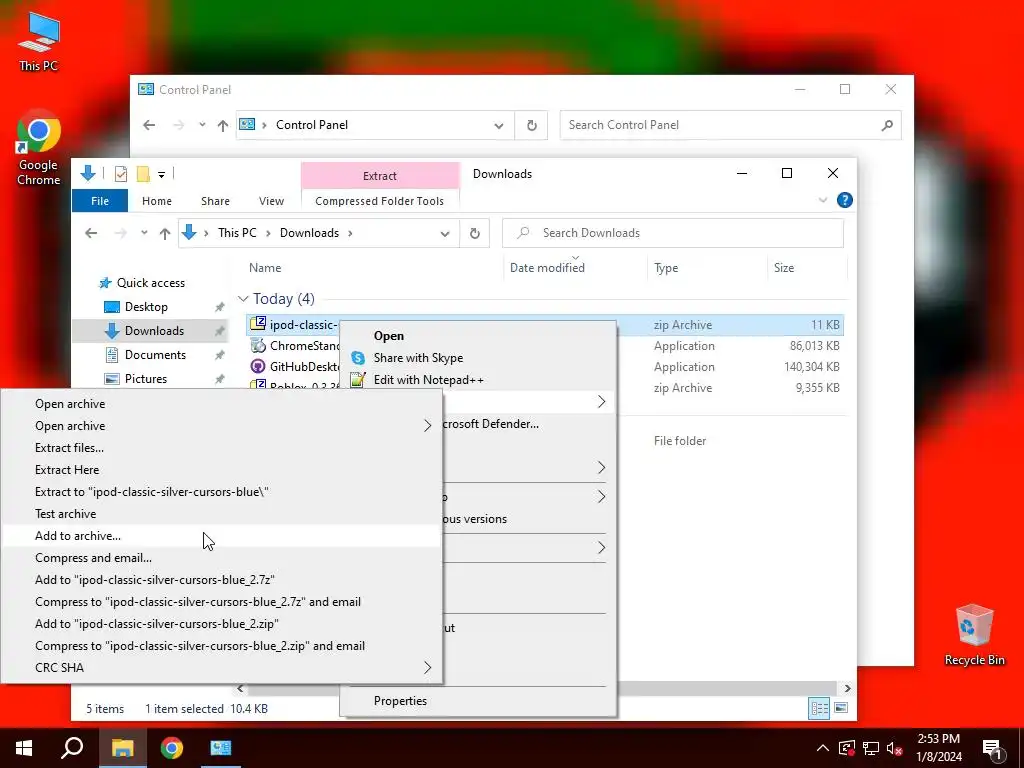
Task: Click the Chrome icon on the taskbar
Action: pos(172,748)
